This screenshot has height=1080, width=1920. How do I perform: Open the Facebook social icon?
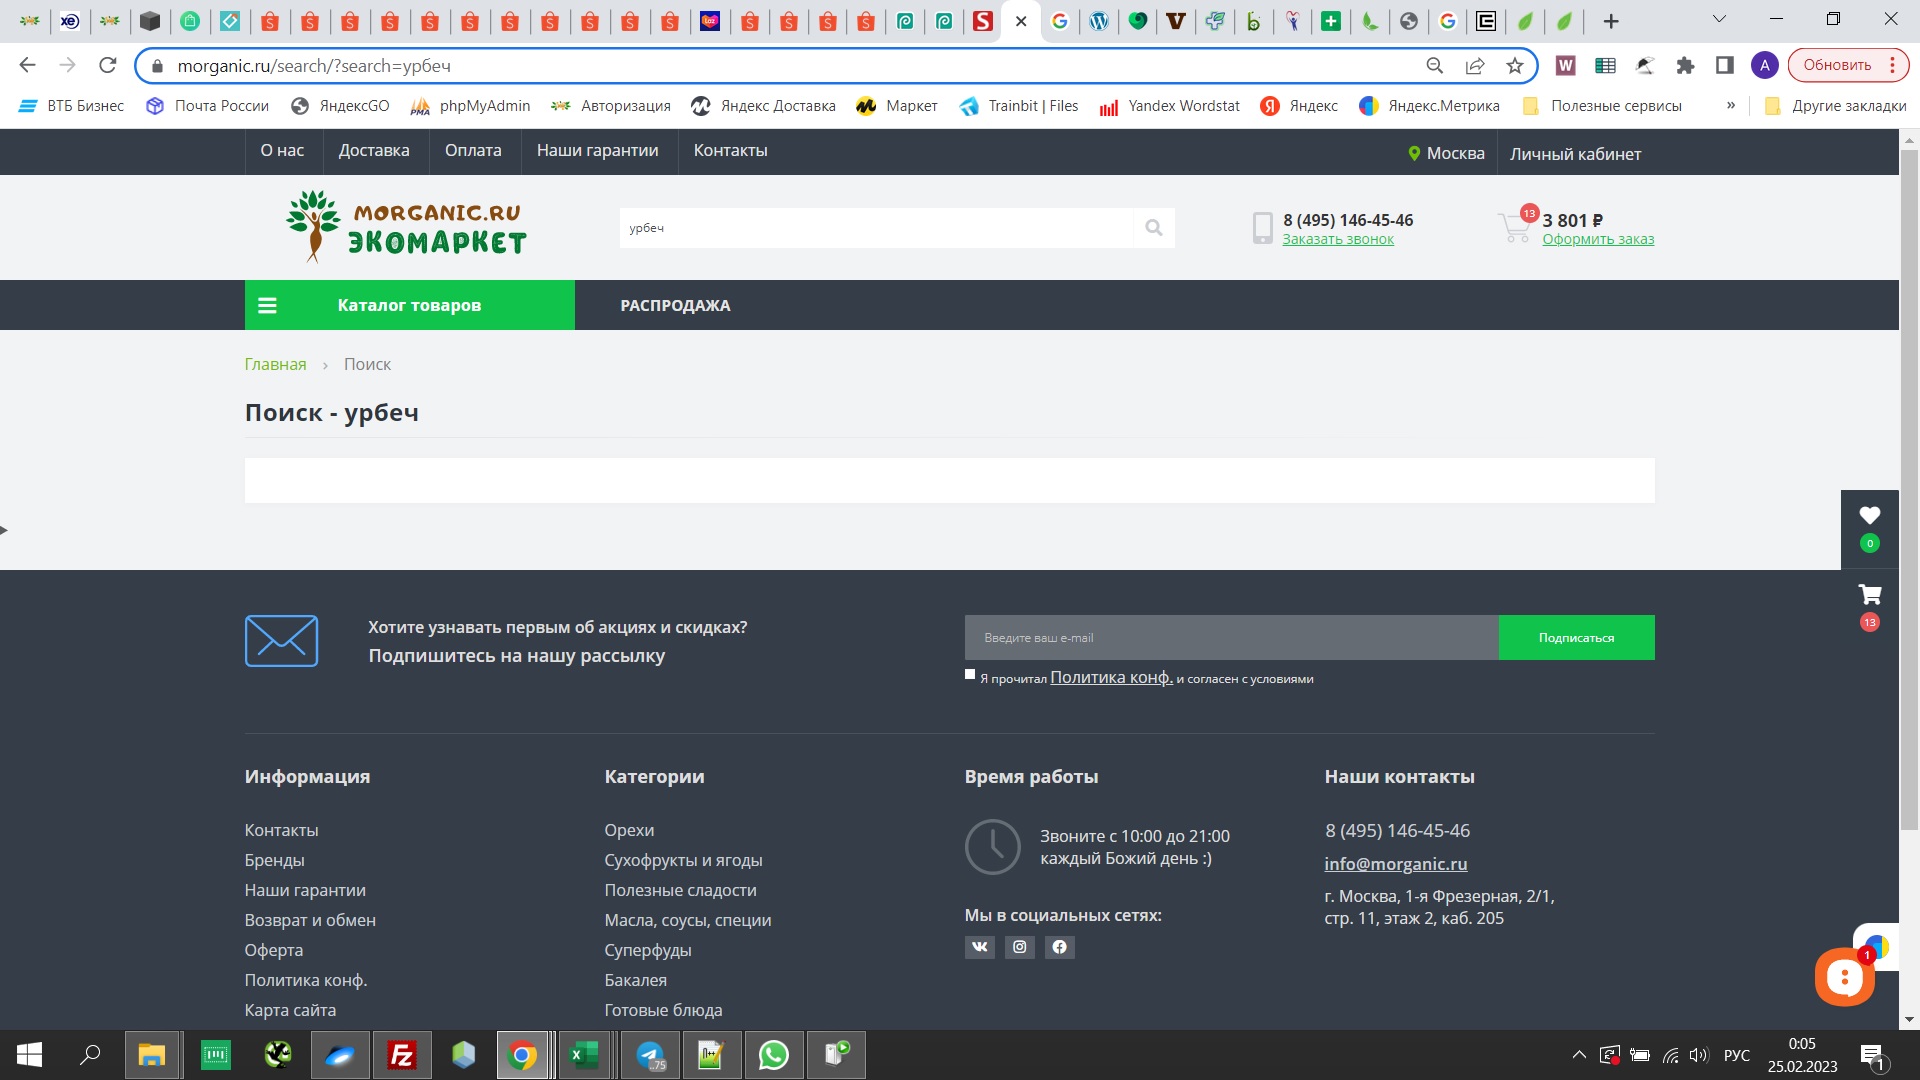[x=1059, y=947]
